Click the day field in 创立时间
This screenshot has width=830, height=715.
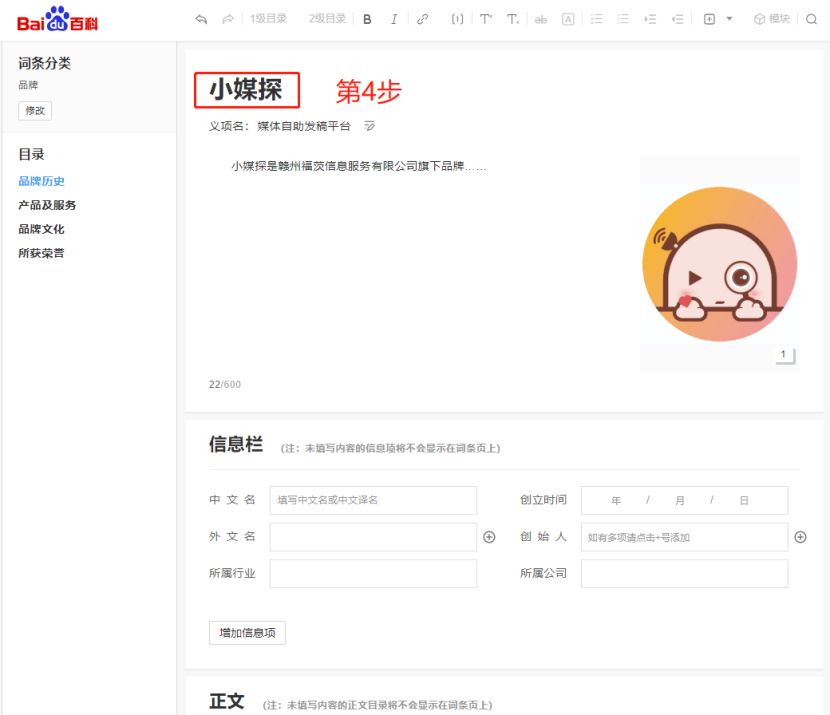pos(744,500)
